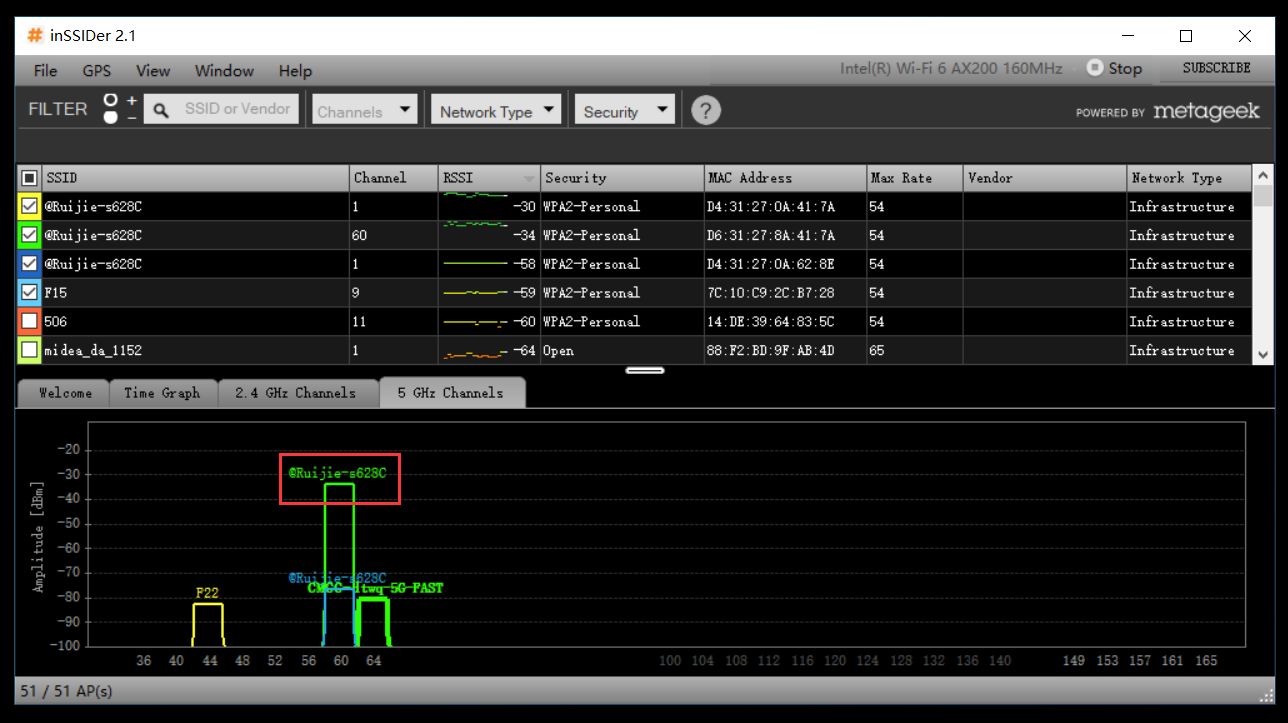
Task: Click the green @Ruijie-s628C graph label
Action: (336, 473)
